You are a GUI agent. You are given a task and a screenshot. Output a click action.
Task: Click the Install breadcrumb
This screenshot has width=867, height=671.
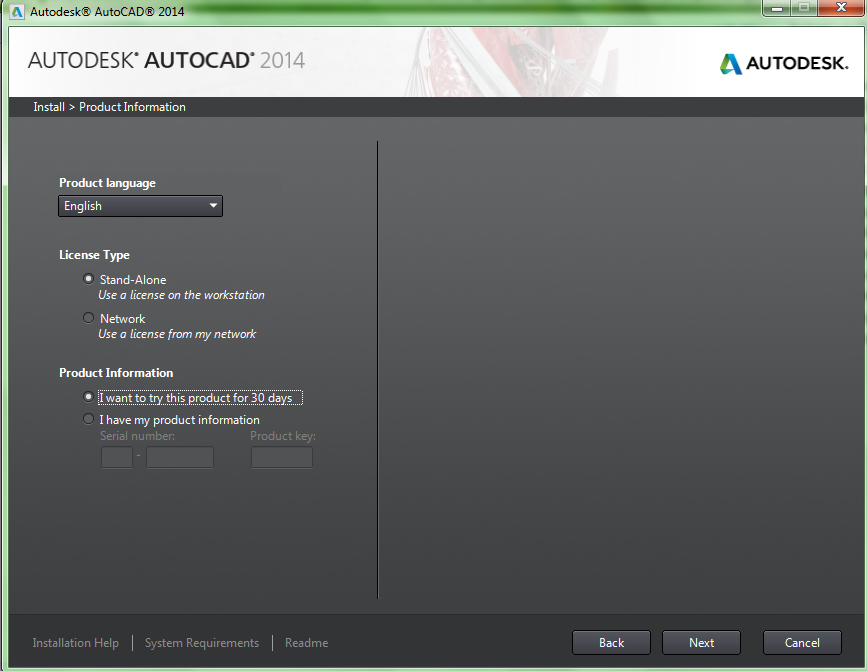tap(49, 107)
